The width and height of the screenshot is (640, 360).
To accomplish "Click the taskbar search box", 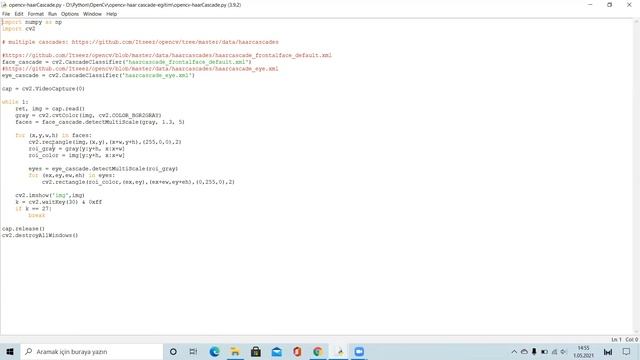I will click(x=91, y=351).
